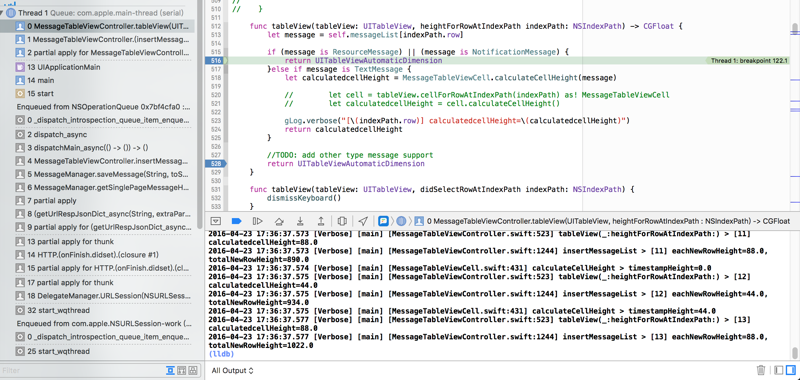Click the (lldb) console prompt
This screenshot has width=800, height=380.
coord(221,354)
